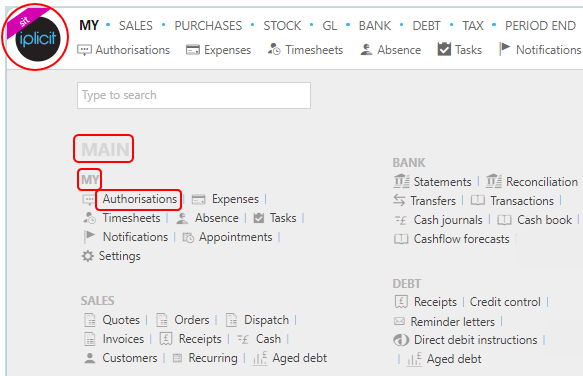Click Timesheets icon in top toolbar
The width and height of the screenshot is (583, 376).
(x=274, y=49)
